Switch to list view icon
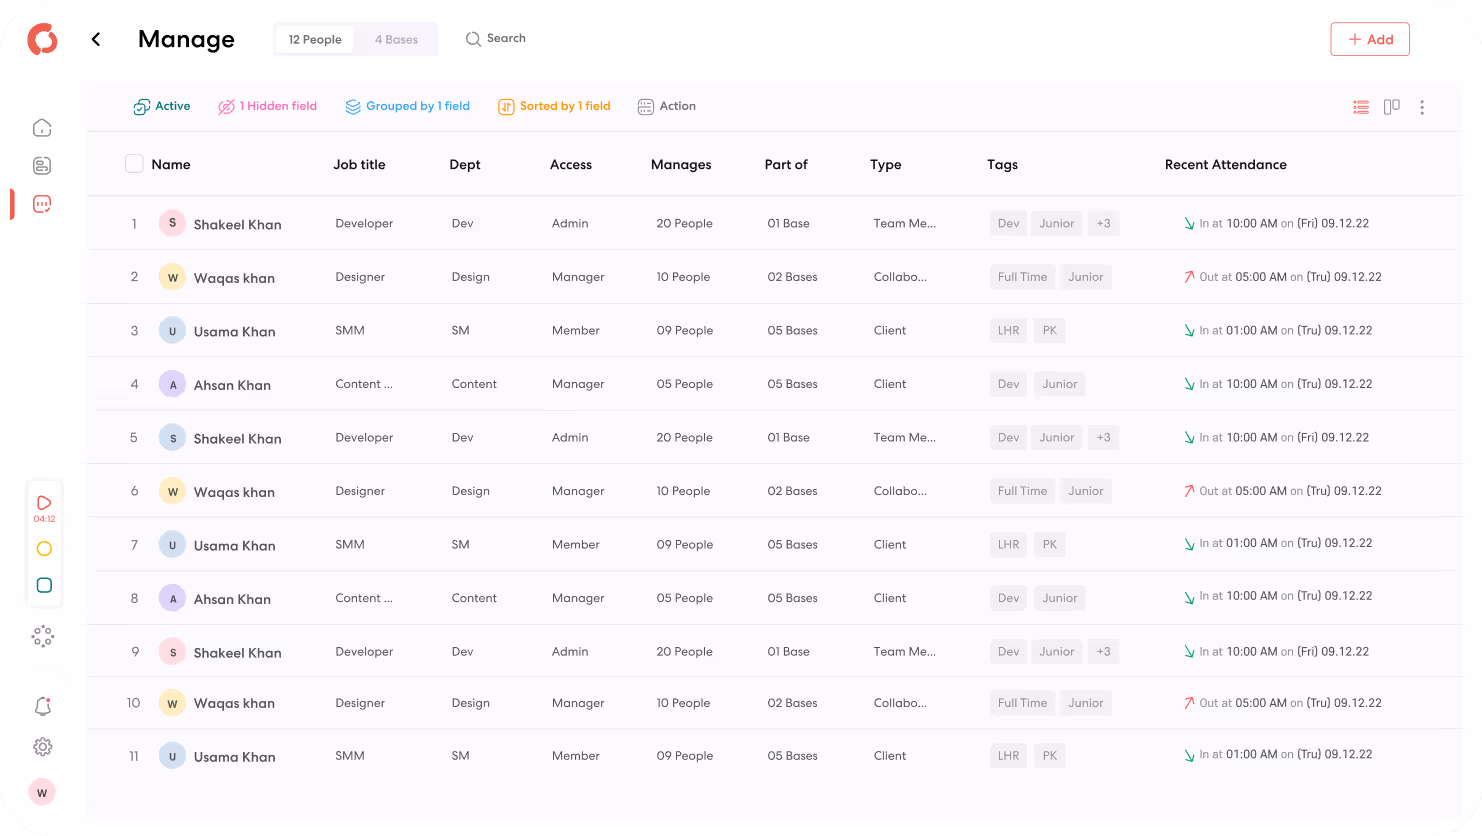Image resolution: width=1482 pixels, height=836 pixels. pos(1361,107)
